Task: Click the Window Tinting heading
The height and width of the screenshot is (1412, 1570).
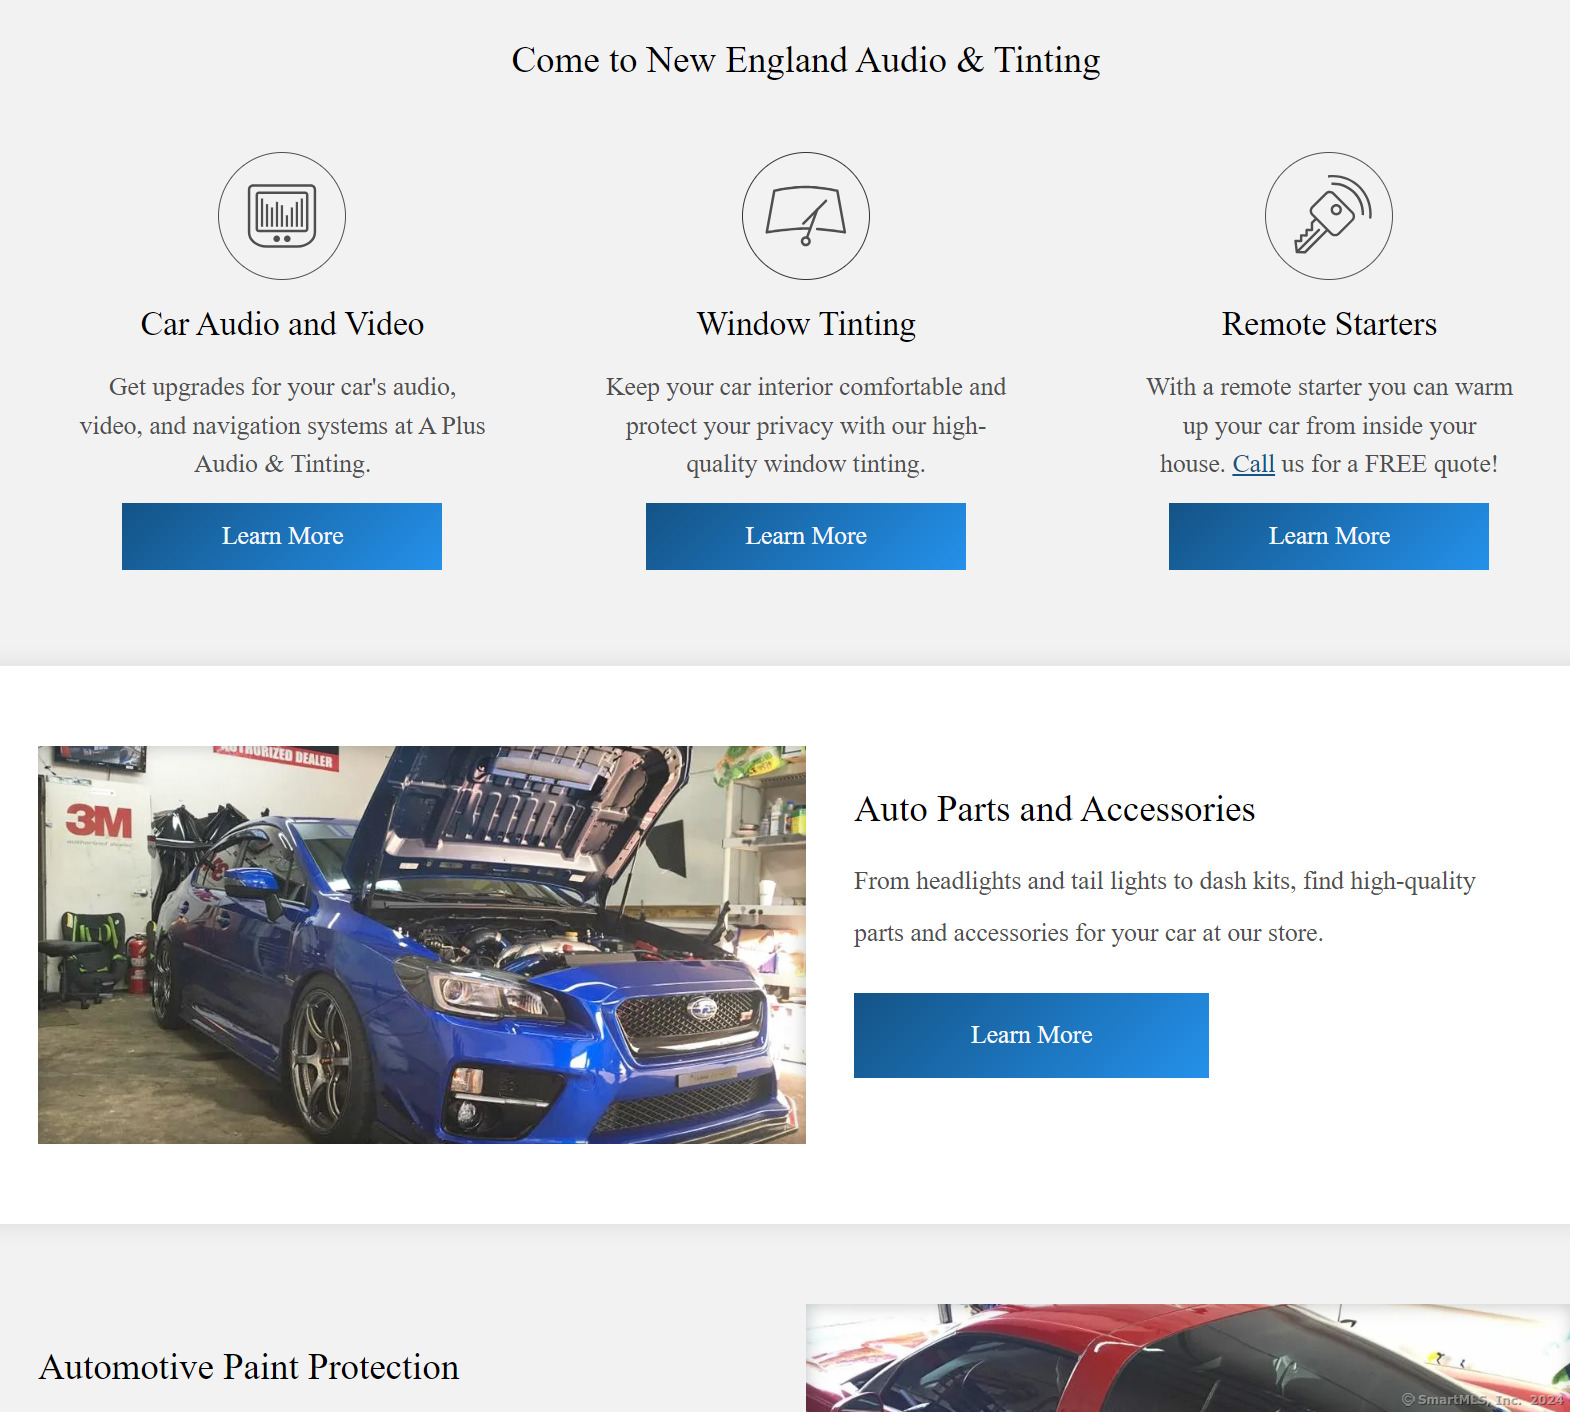Action: [x=806, y=324]
